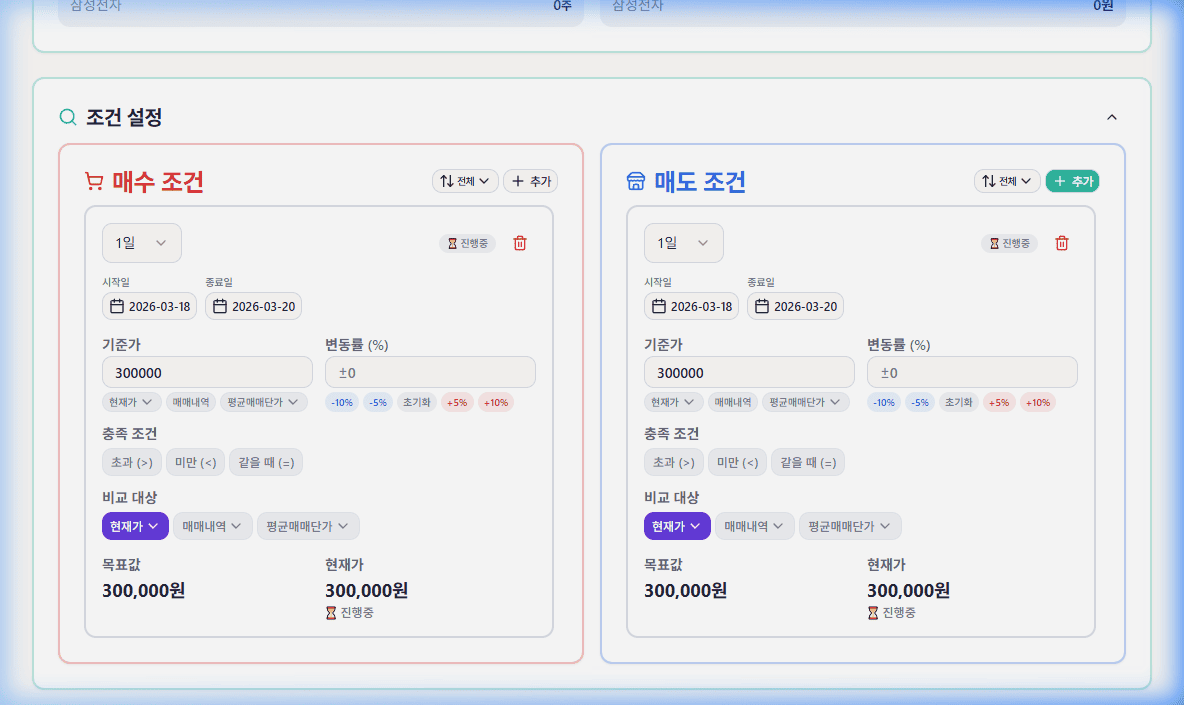This screenshot has height=705, width=1184.
Task: Click the magnifier icon beside the 조건 설정 header
Action: coord(67,116)
